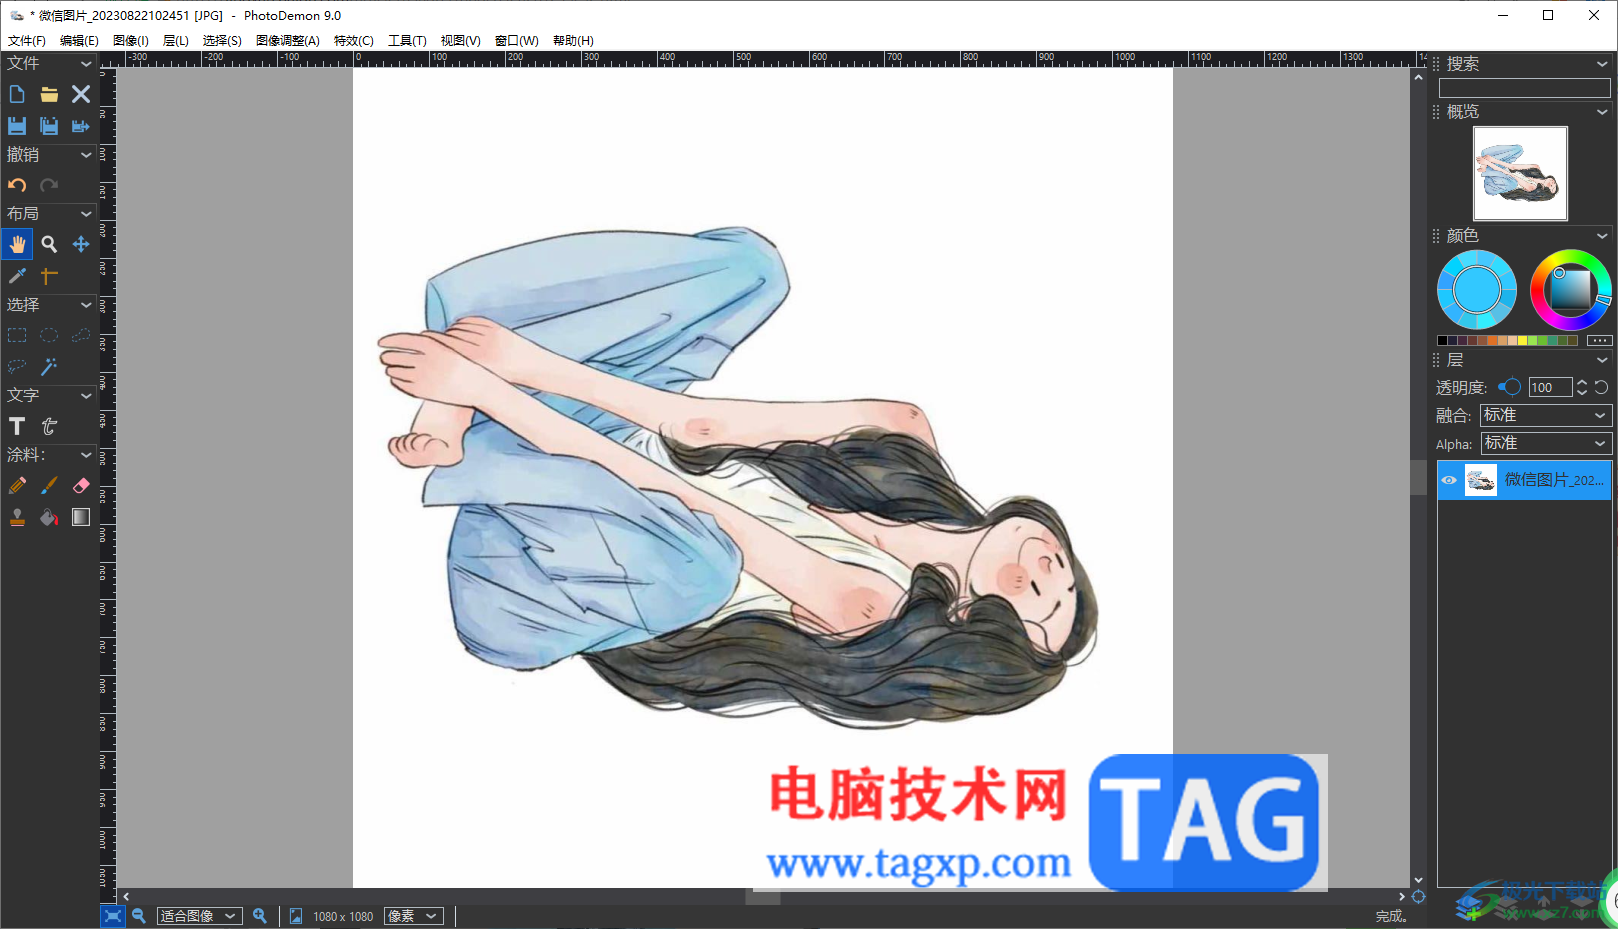Save the image with floppy disk icon
1618x929 pixels.
pyautogui.click(x=17, y=126)
